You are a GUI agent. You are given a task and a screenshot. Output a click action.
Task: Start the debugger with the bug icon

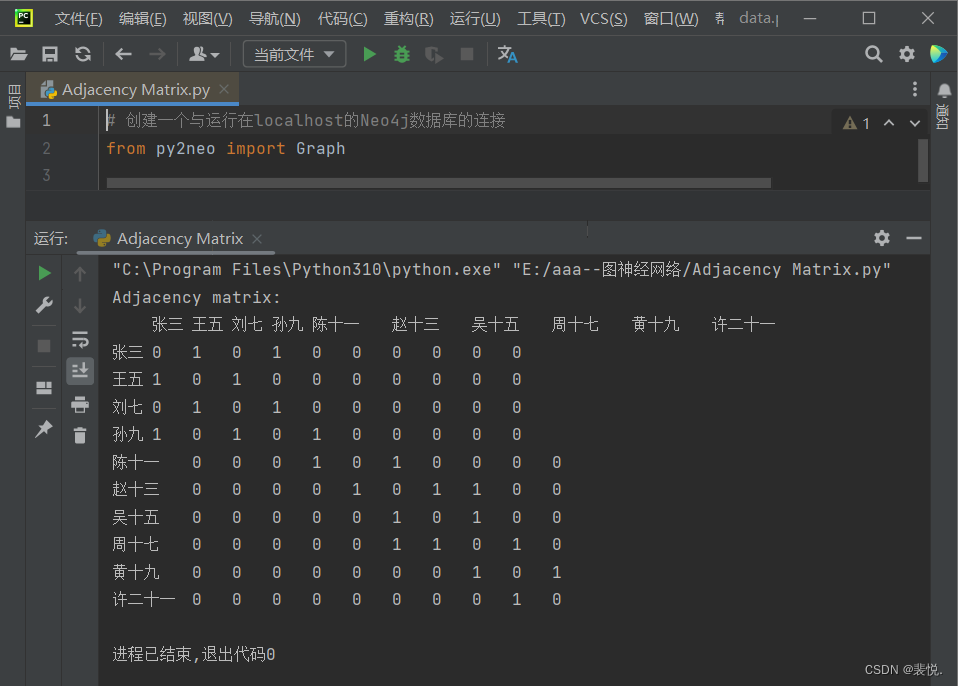pos(401,55)
